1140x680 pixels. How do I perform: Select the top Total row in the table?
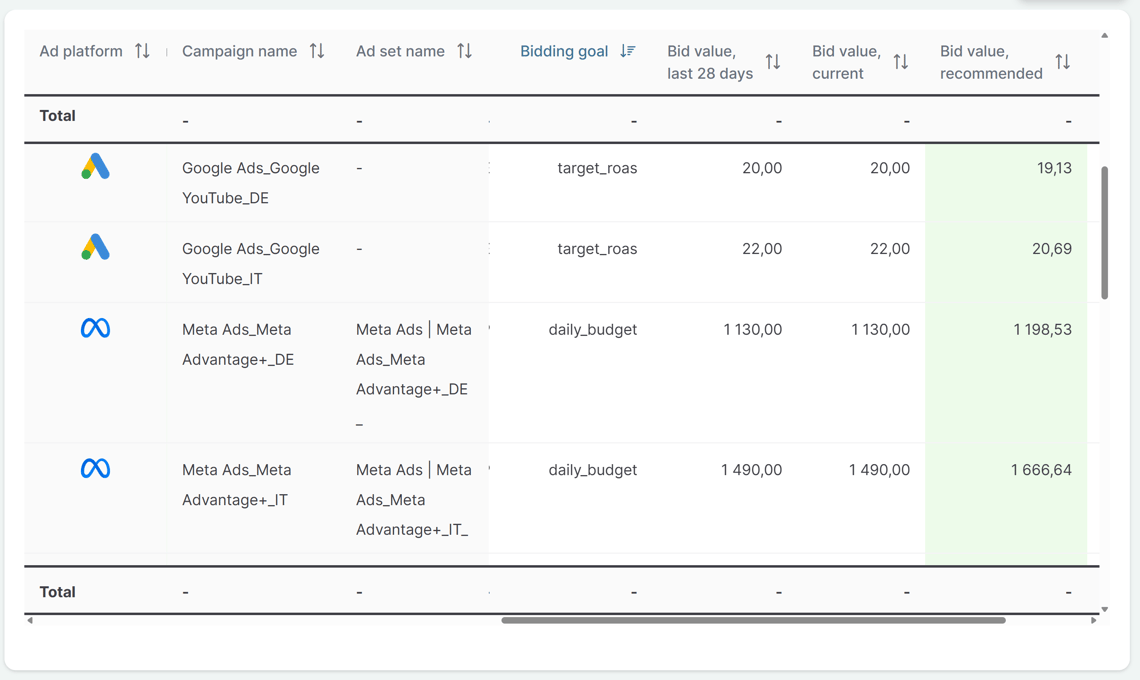click(x=57, y=116)
